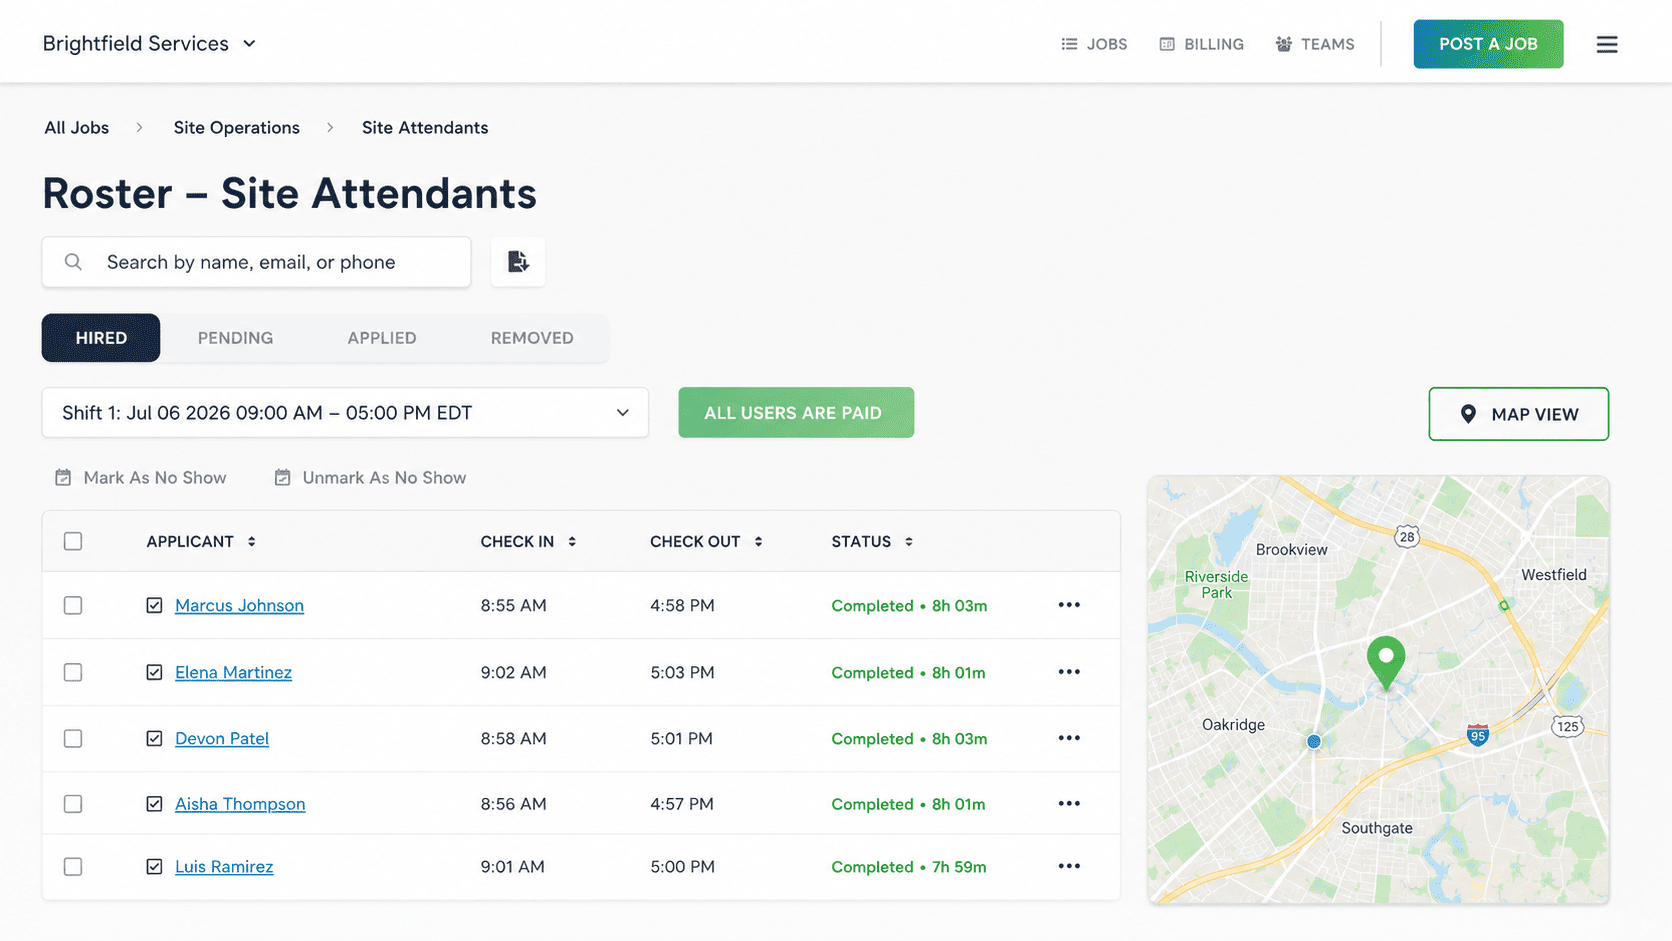Image resolution: width=1672 pixels, height=941 pixels.
Task: Click the 'Completed • 7h 59m' status
Action: (909, 867)
